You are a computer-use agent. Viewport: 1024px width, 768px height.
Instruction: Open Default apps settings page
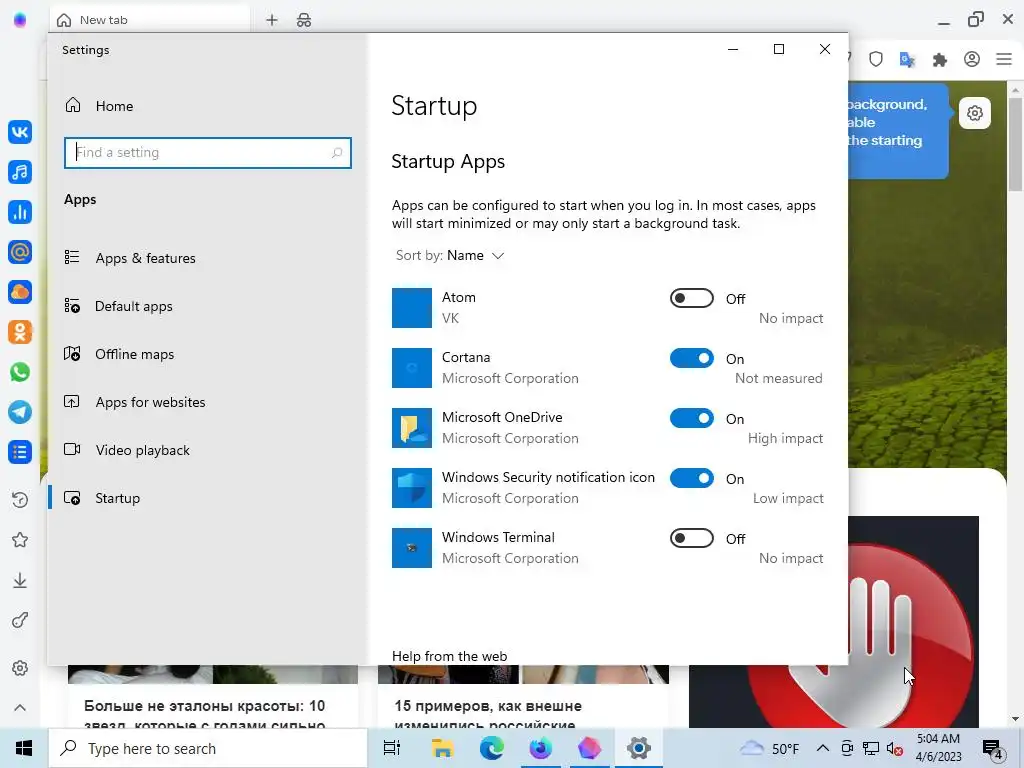point(208,306)
